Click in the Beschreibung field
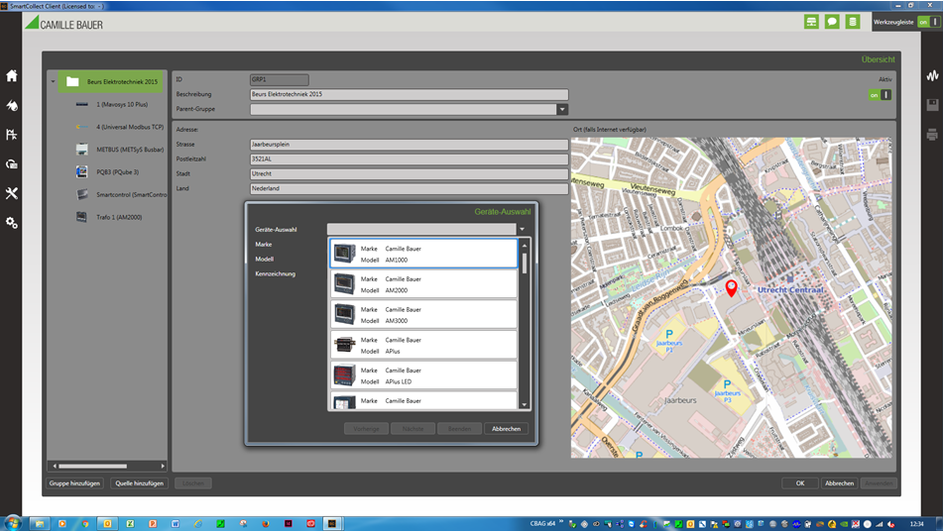 point(409,94)
